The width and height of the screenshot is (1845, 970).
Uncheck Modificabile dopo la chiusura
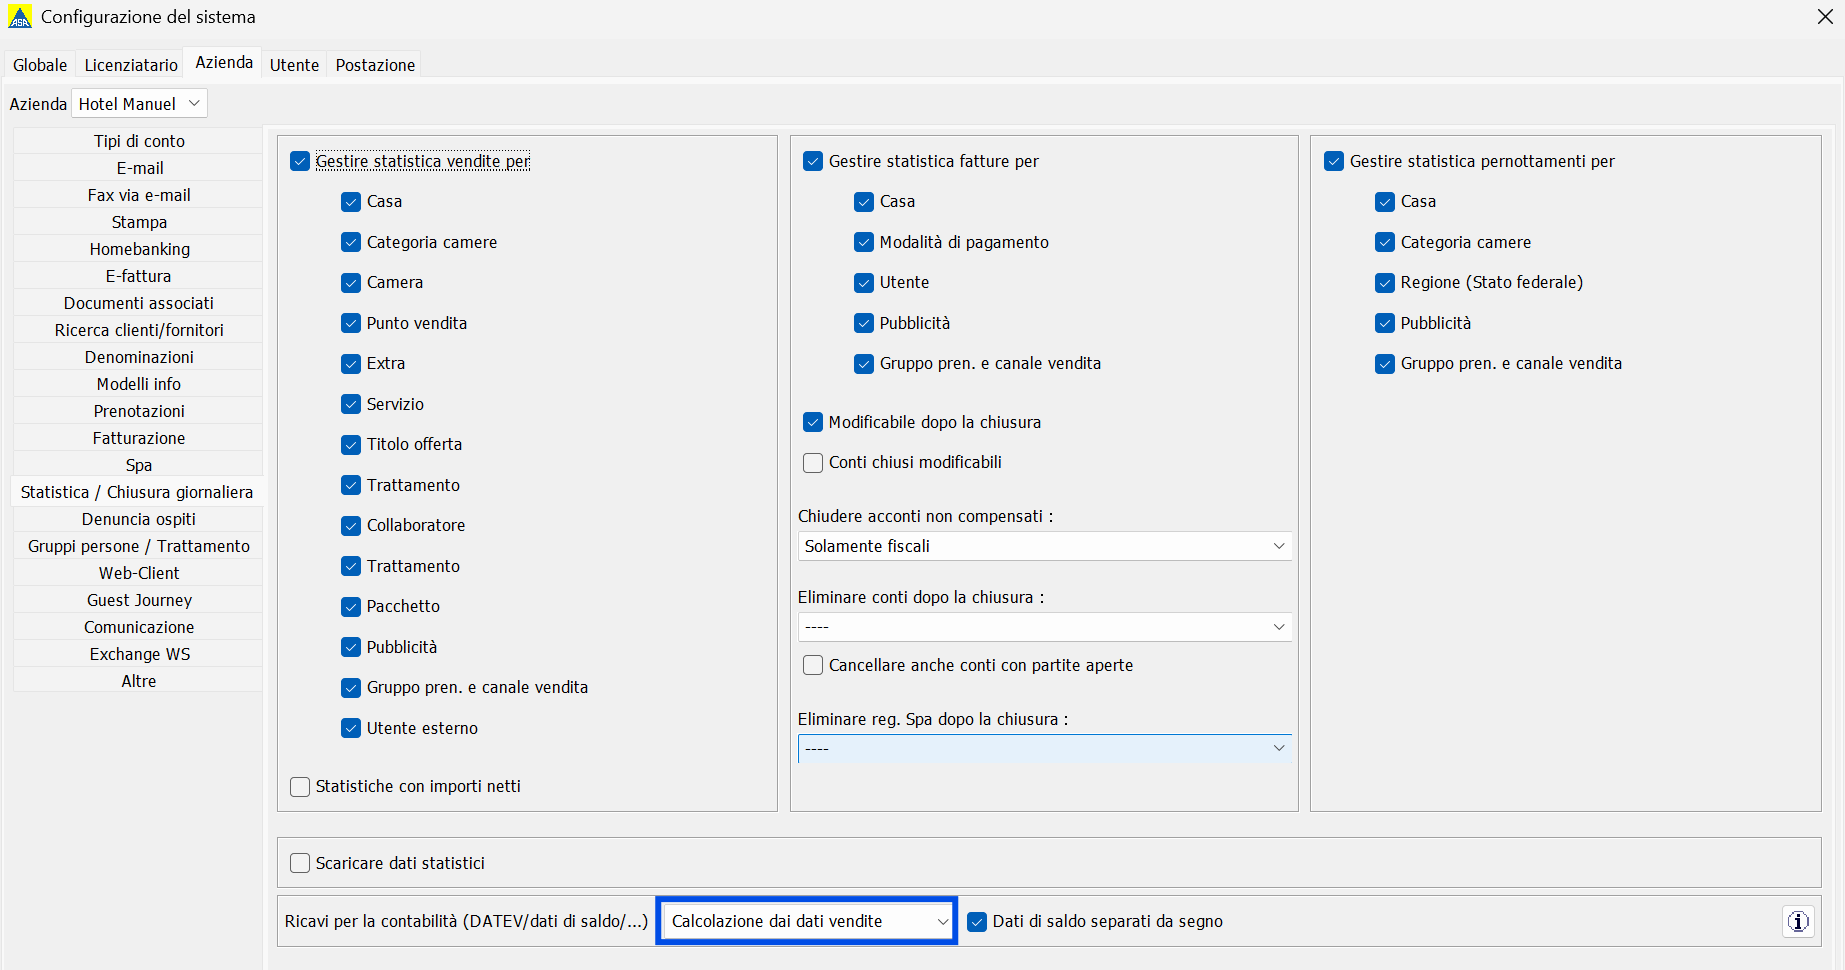(x=813, y=422)
